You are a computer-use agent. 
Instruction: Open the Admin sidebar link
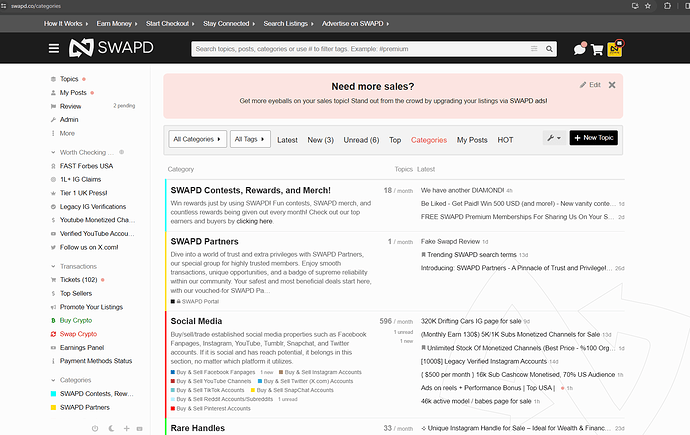(69, 120)
